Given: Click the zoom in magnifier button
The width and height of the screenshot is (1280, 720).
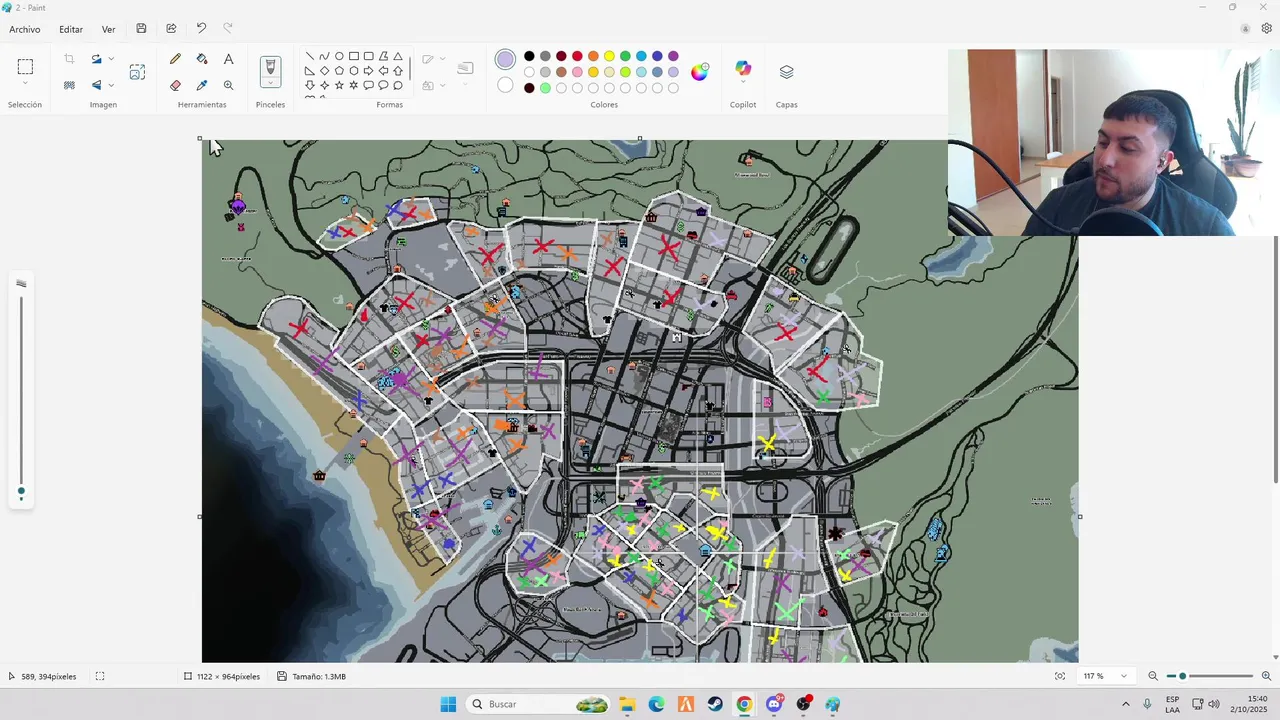Looking at the screenshot, I should pos(1266,676).
